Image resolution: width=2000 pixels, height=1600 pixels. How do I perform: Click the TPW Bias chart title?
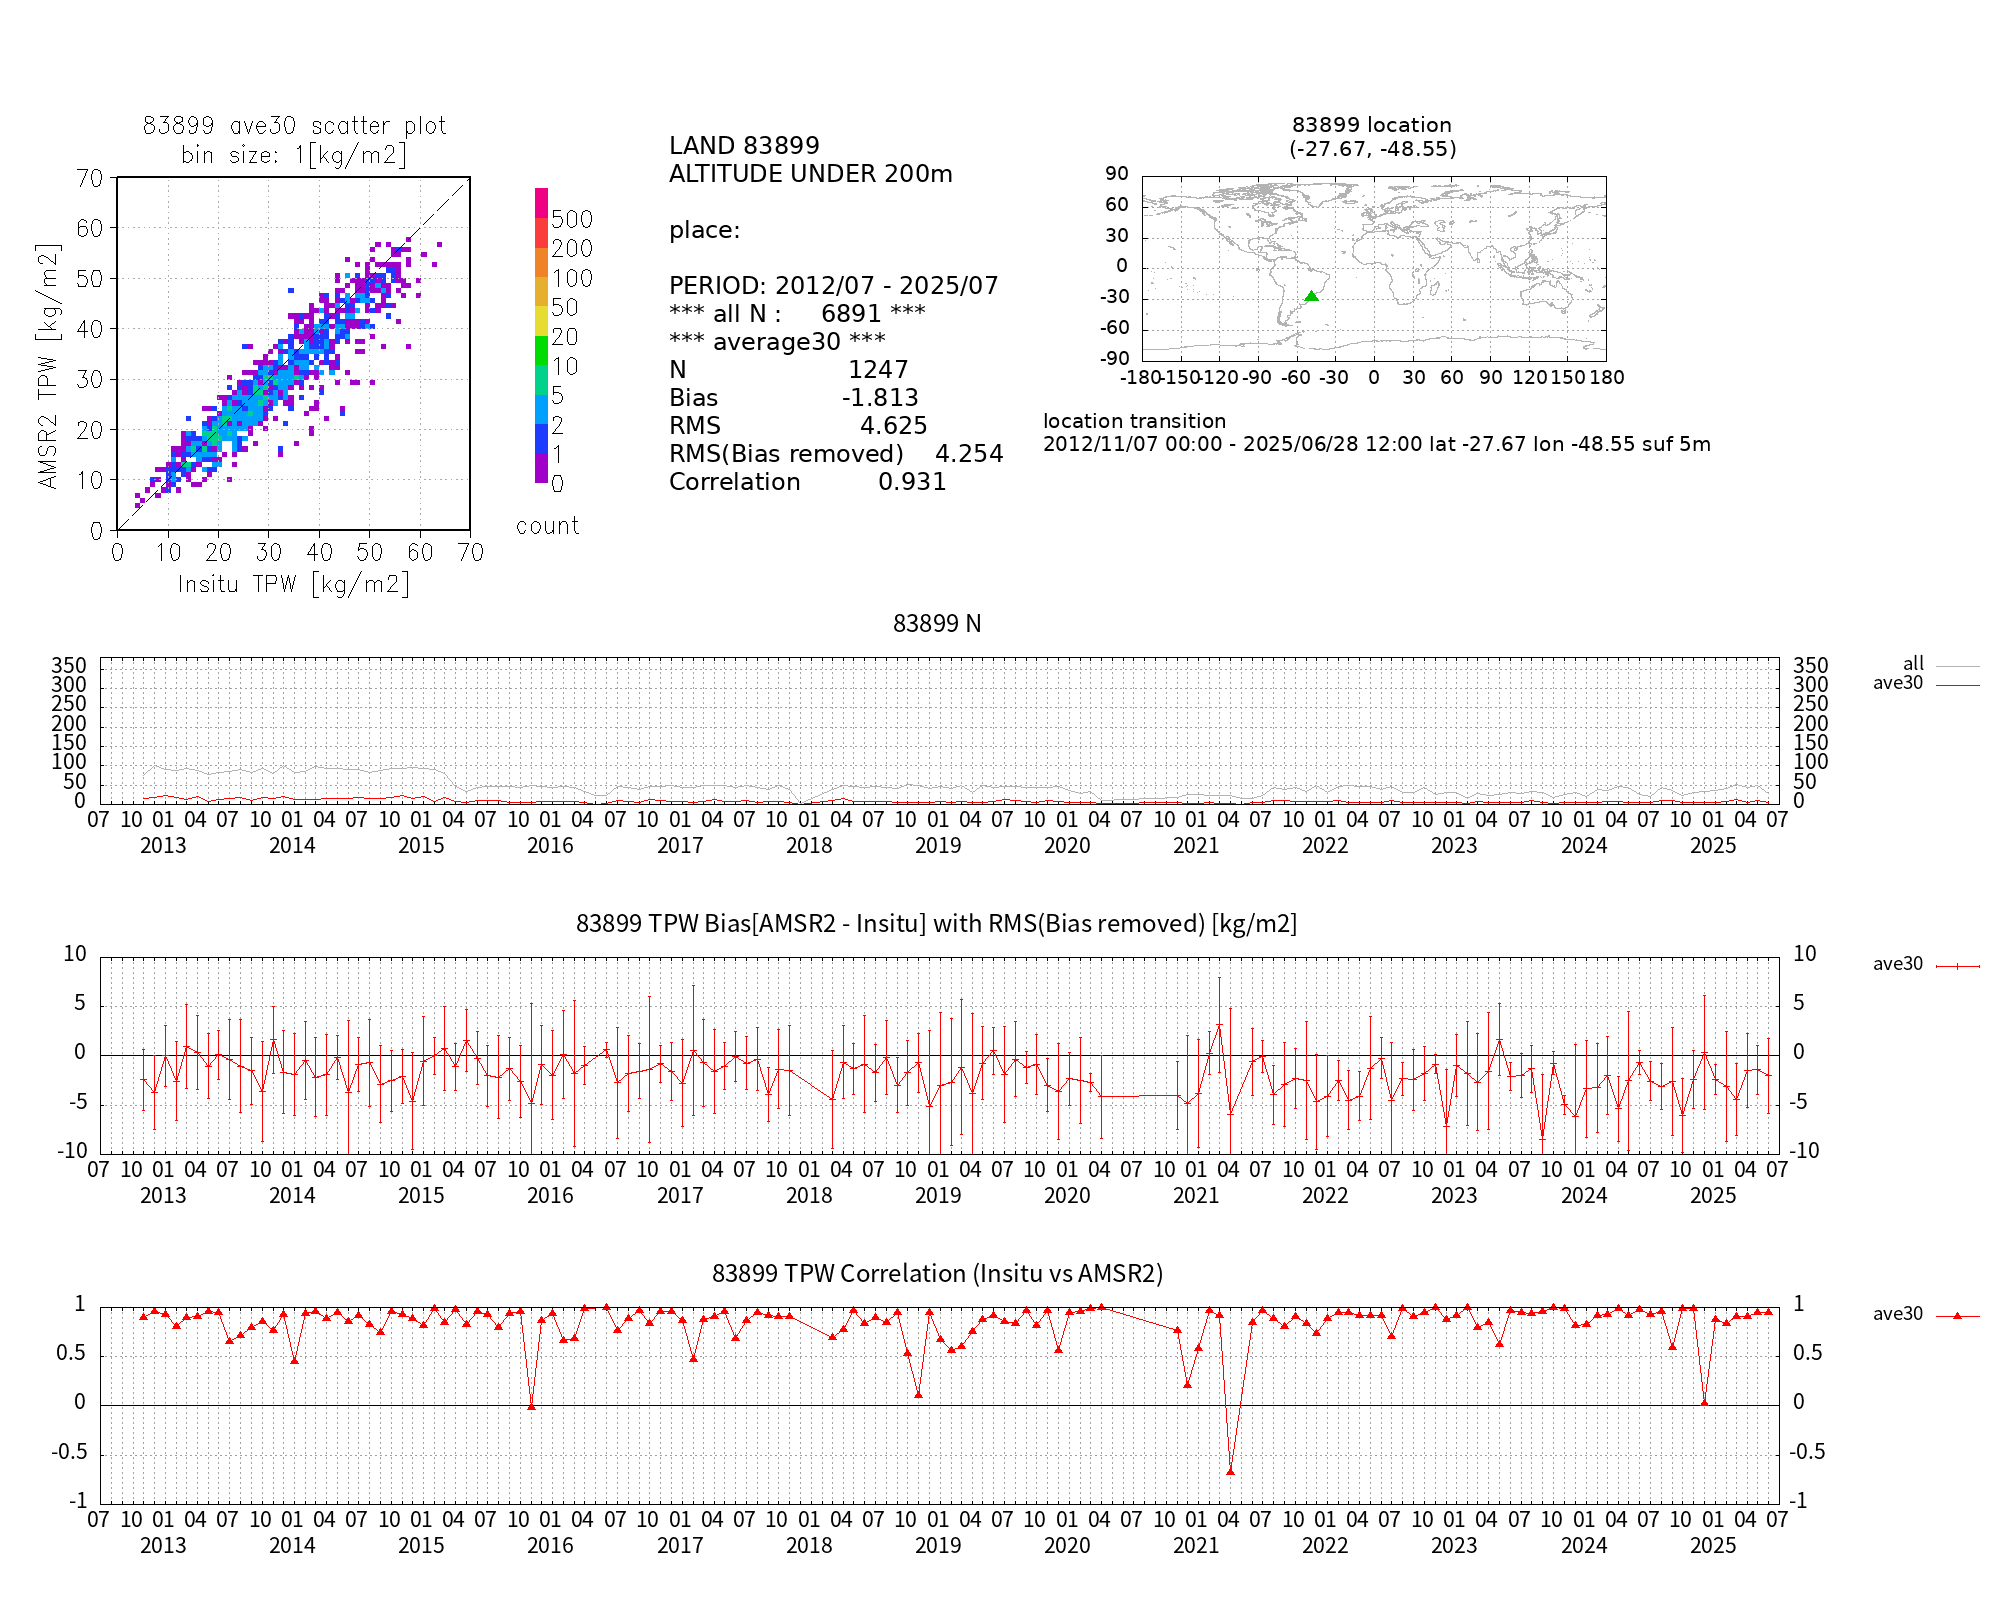[x=937, y=924]
